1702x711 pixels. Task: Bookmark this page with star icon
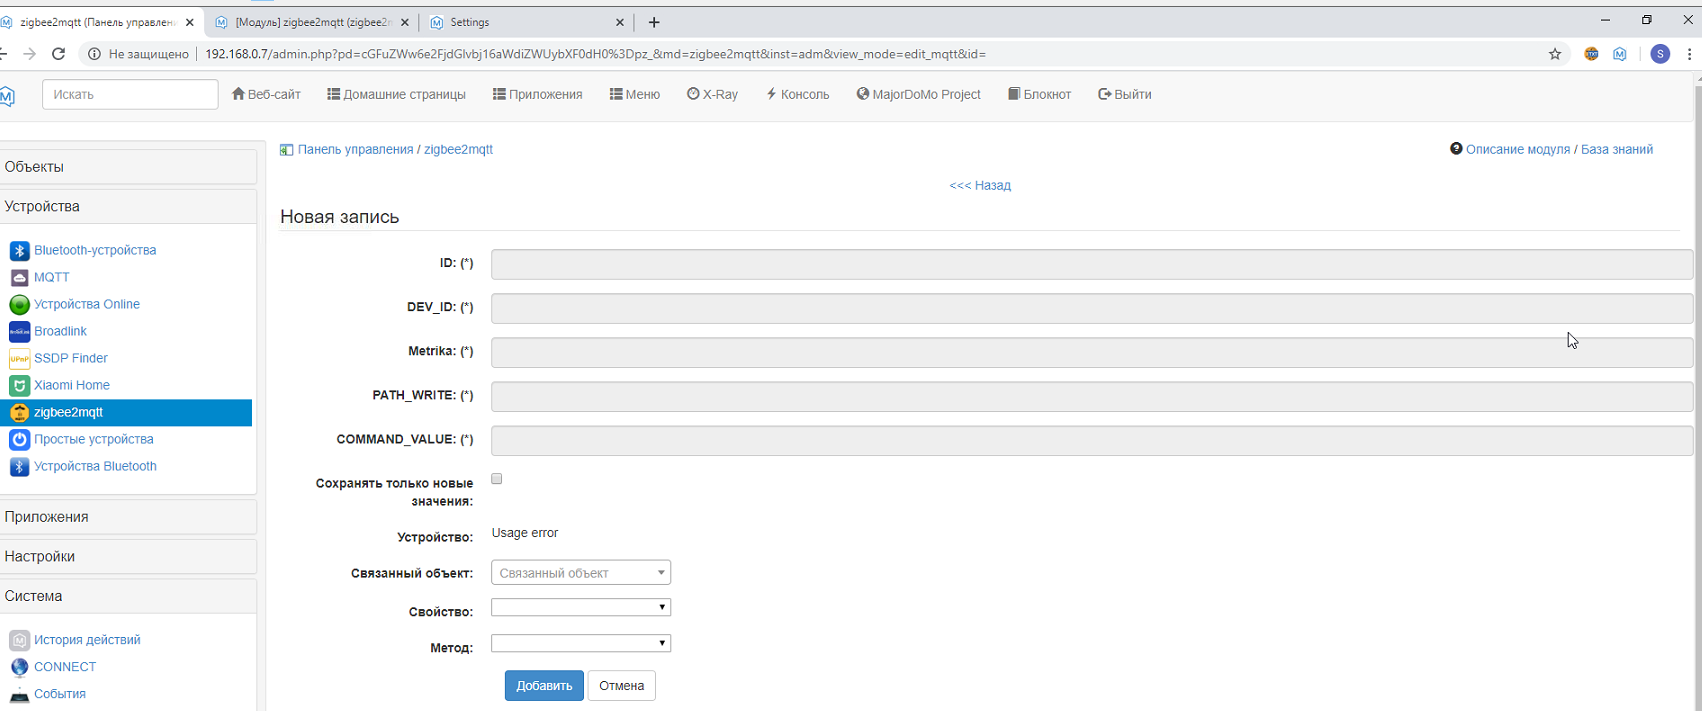click(1555, 54)
